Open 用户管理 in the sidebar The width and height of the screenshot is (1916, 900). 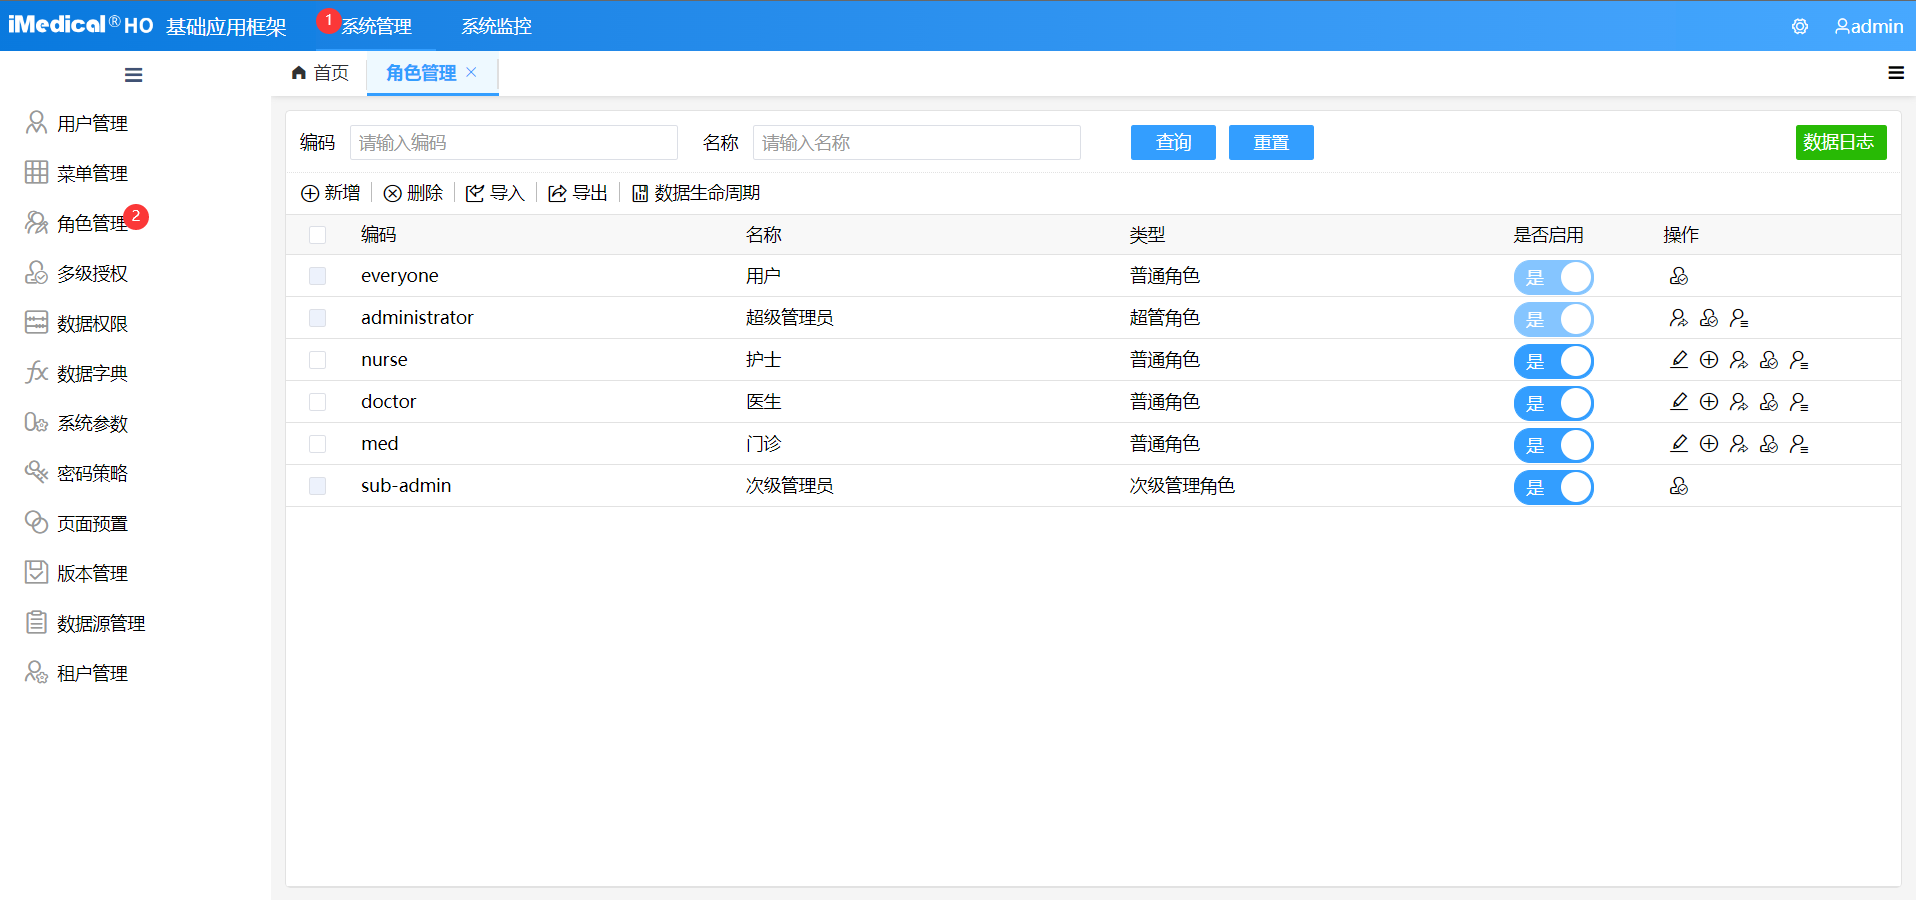pyautogui.click(x=93, y=122)
